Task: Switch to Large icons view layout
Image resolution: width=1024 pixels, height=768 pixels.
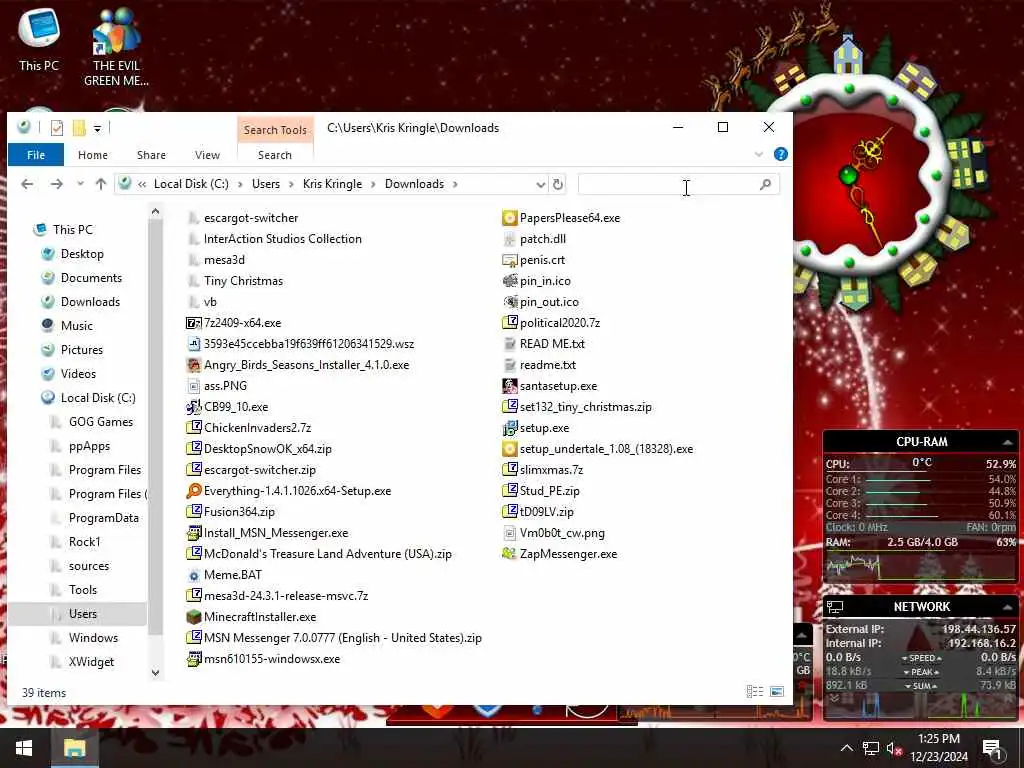Action: pos(776,692)
